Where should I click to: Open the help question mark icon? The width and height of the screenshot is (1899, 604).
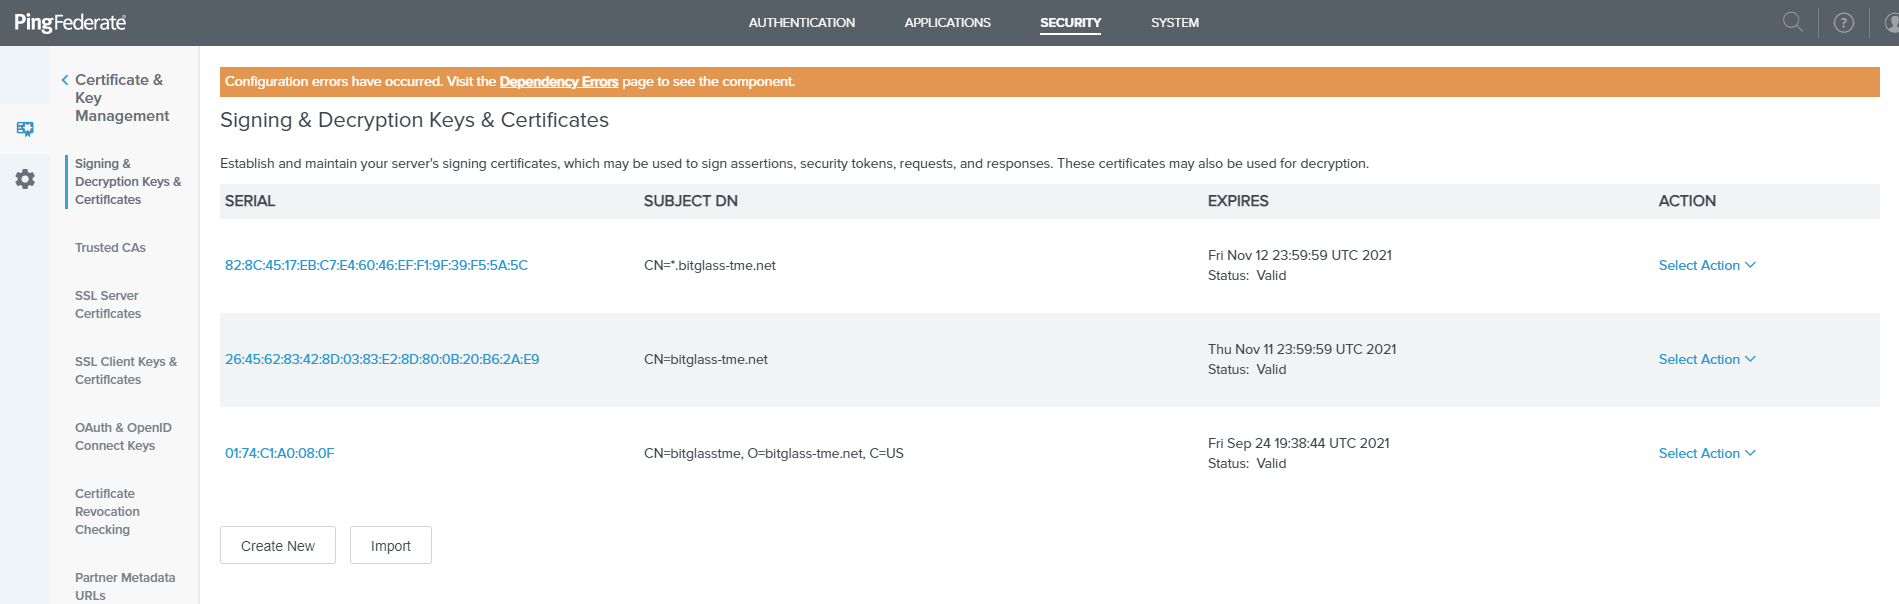coord(1843,23)
